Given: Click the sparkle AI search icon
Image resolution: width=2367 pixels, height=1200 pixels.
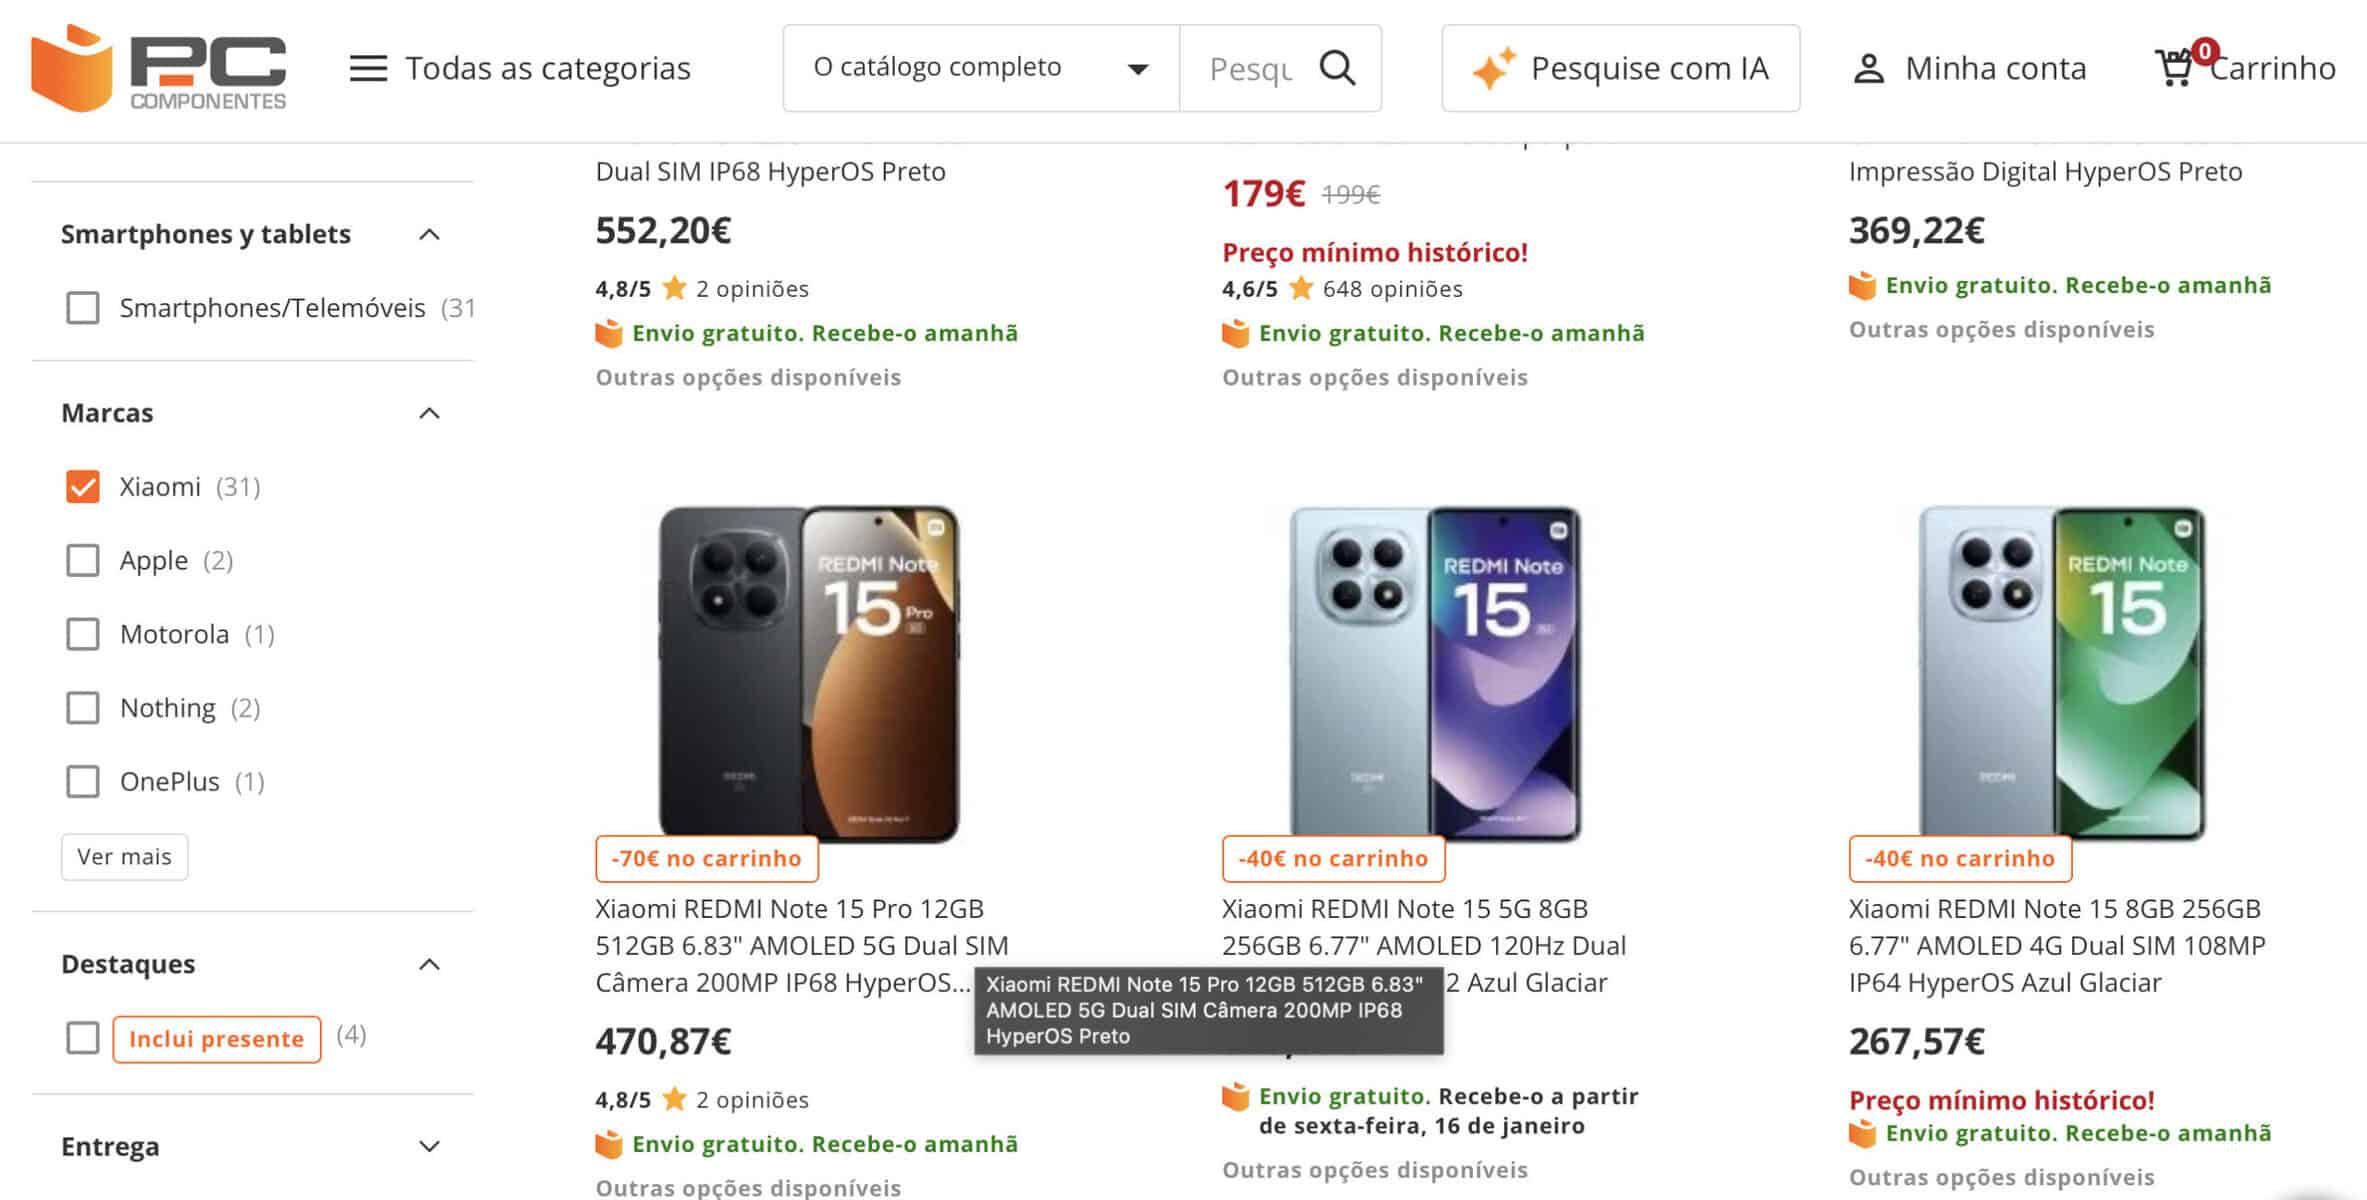Looking at the screenshot, I should [1493, 69].
